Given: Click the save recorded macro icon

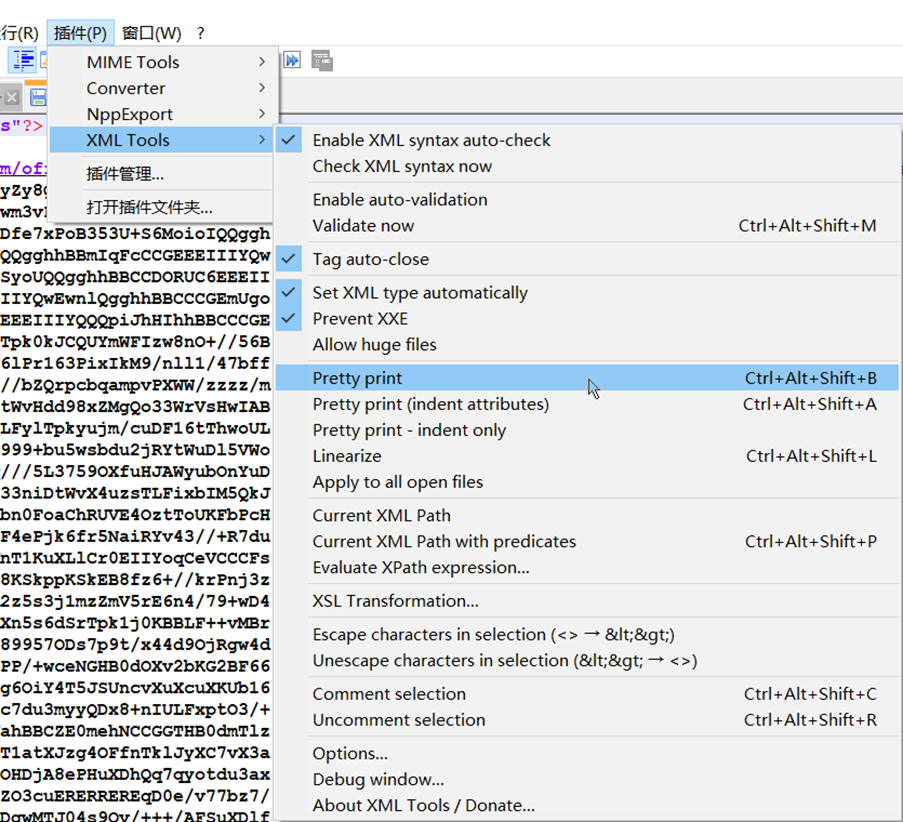Looking at the screenshot, I should tap(321, 61).
